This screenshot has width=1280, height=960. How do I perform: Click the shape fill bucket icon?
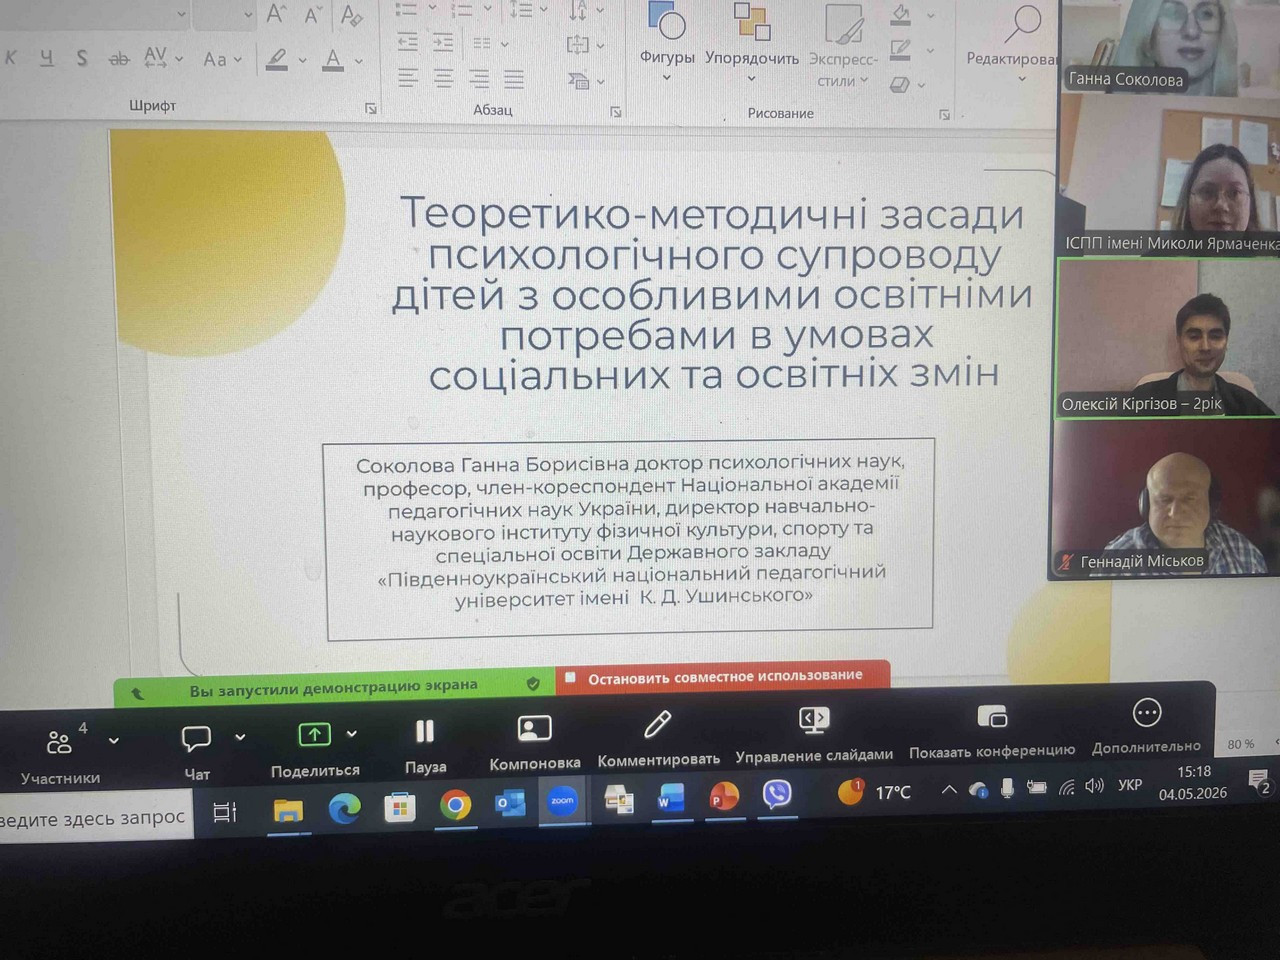point(901,13)
